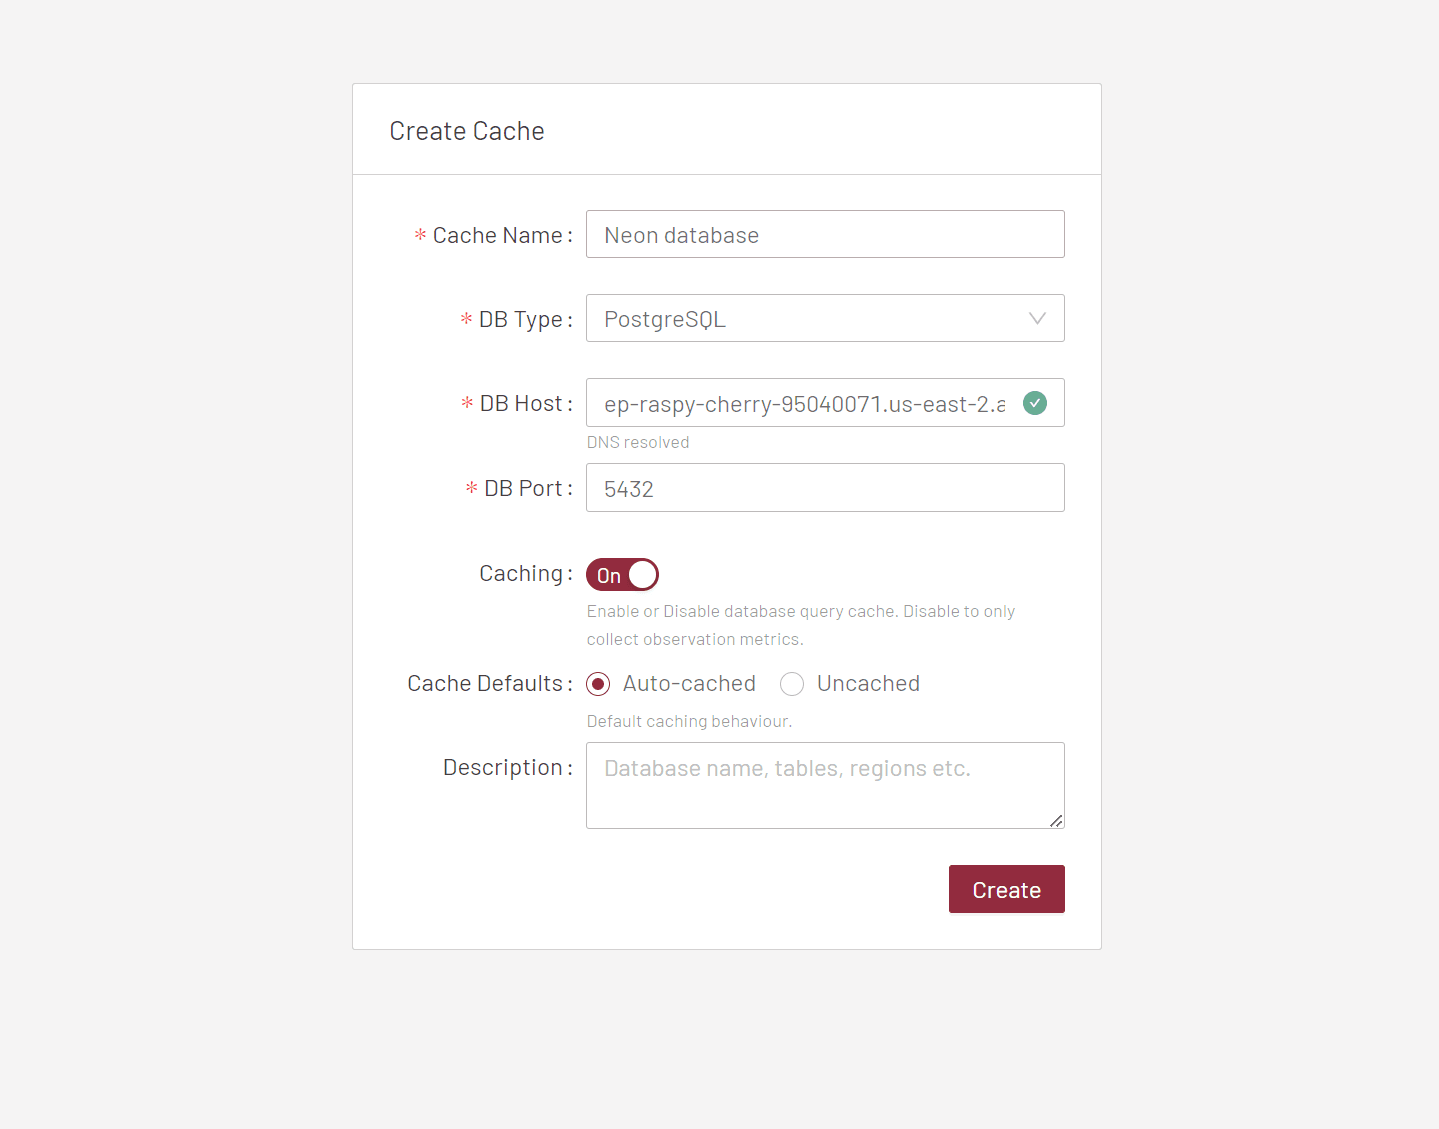This screenshot has width=1439, height=1129.
Task: Expand database type options to change PostgreSQL
Action: [824, 318]
